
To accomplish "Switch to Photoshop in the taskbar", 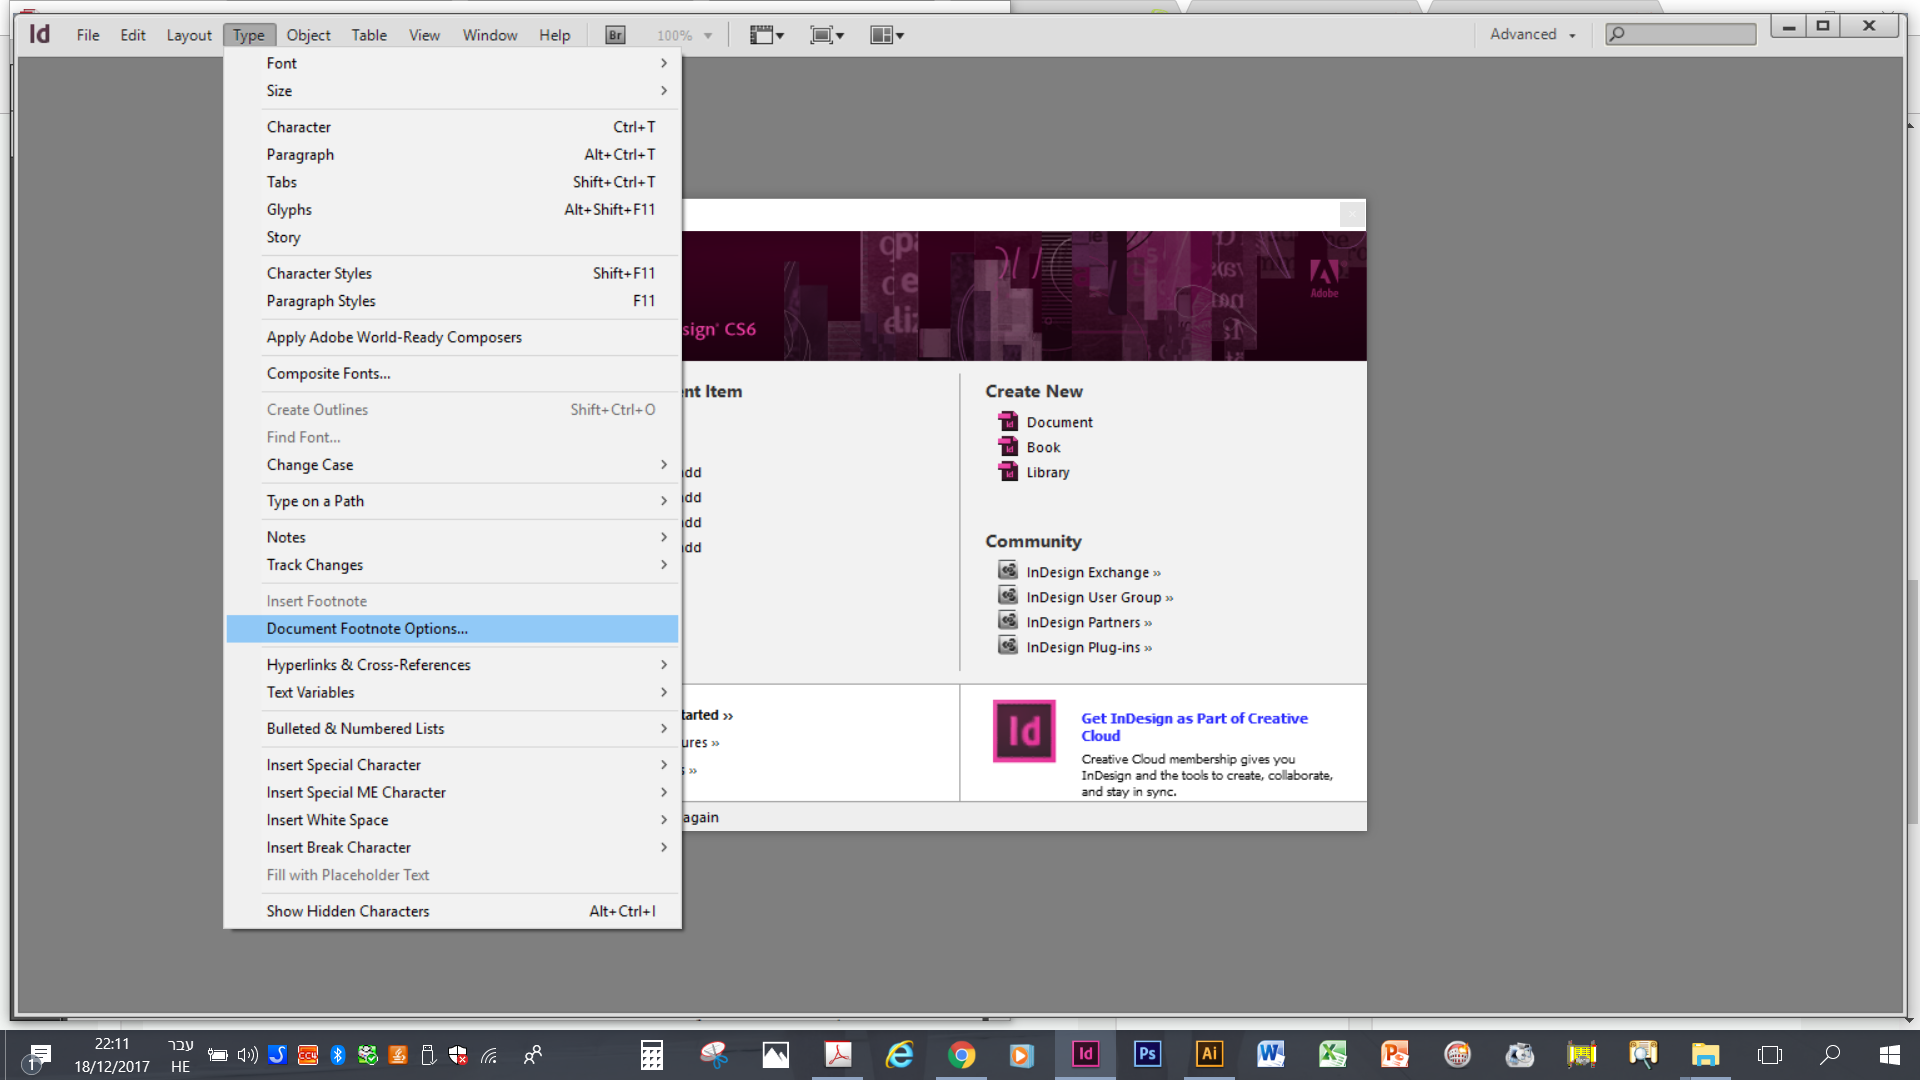I will coord(1147,1054).
